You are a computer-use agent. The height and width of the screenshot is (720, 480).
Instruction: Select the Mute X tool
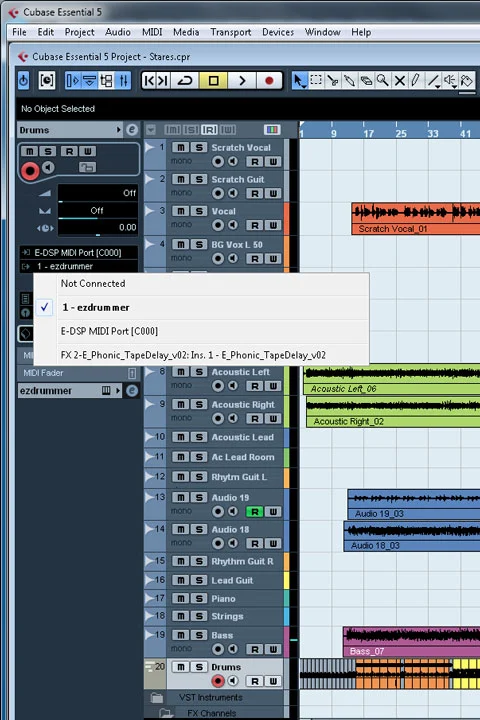click(400, 81)
